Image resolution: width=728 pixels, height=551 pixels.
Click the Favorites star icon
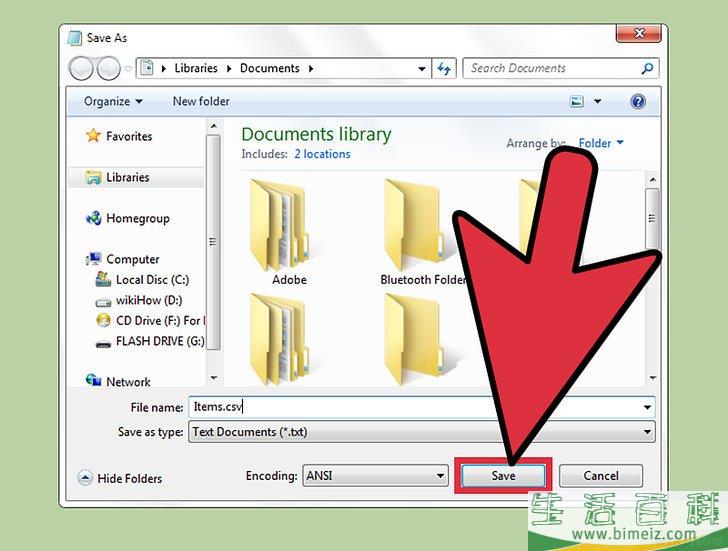(93, 136)
